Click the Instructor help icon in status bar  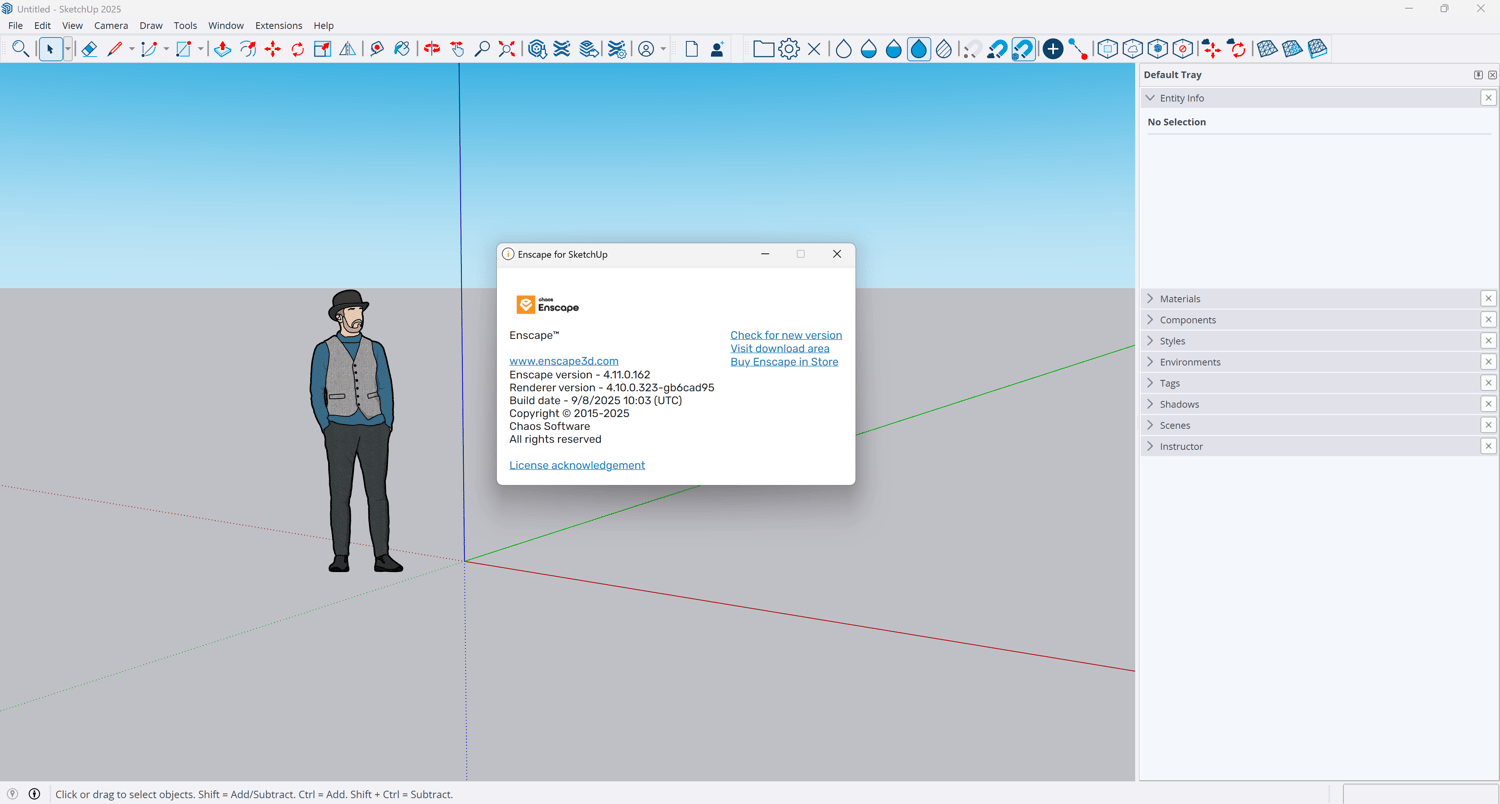pyautogui.click(x=12, y=794)
